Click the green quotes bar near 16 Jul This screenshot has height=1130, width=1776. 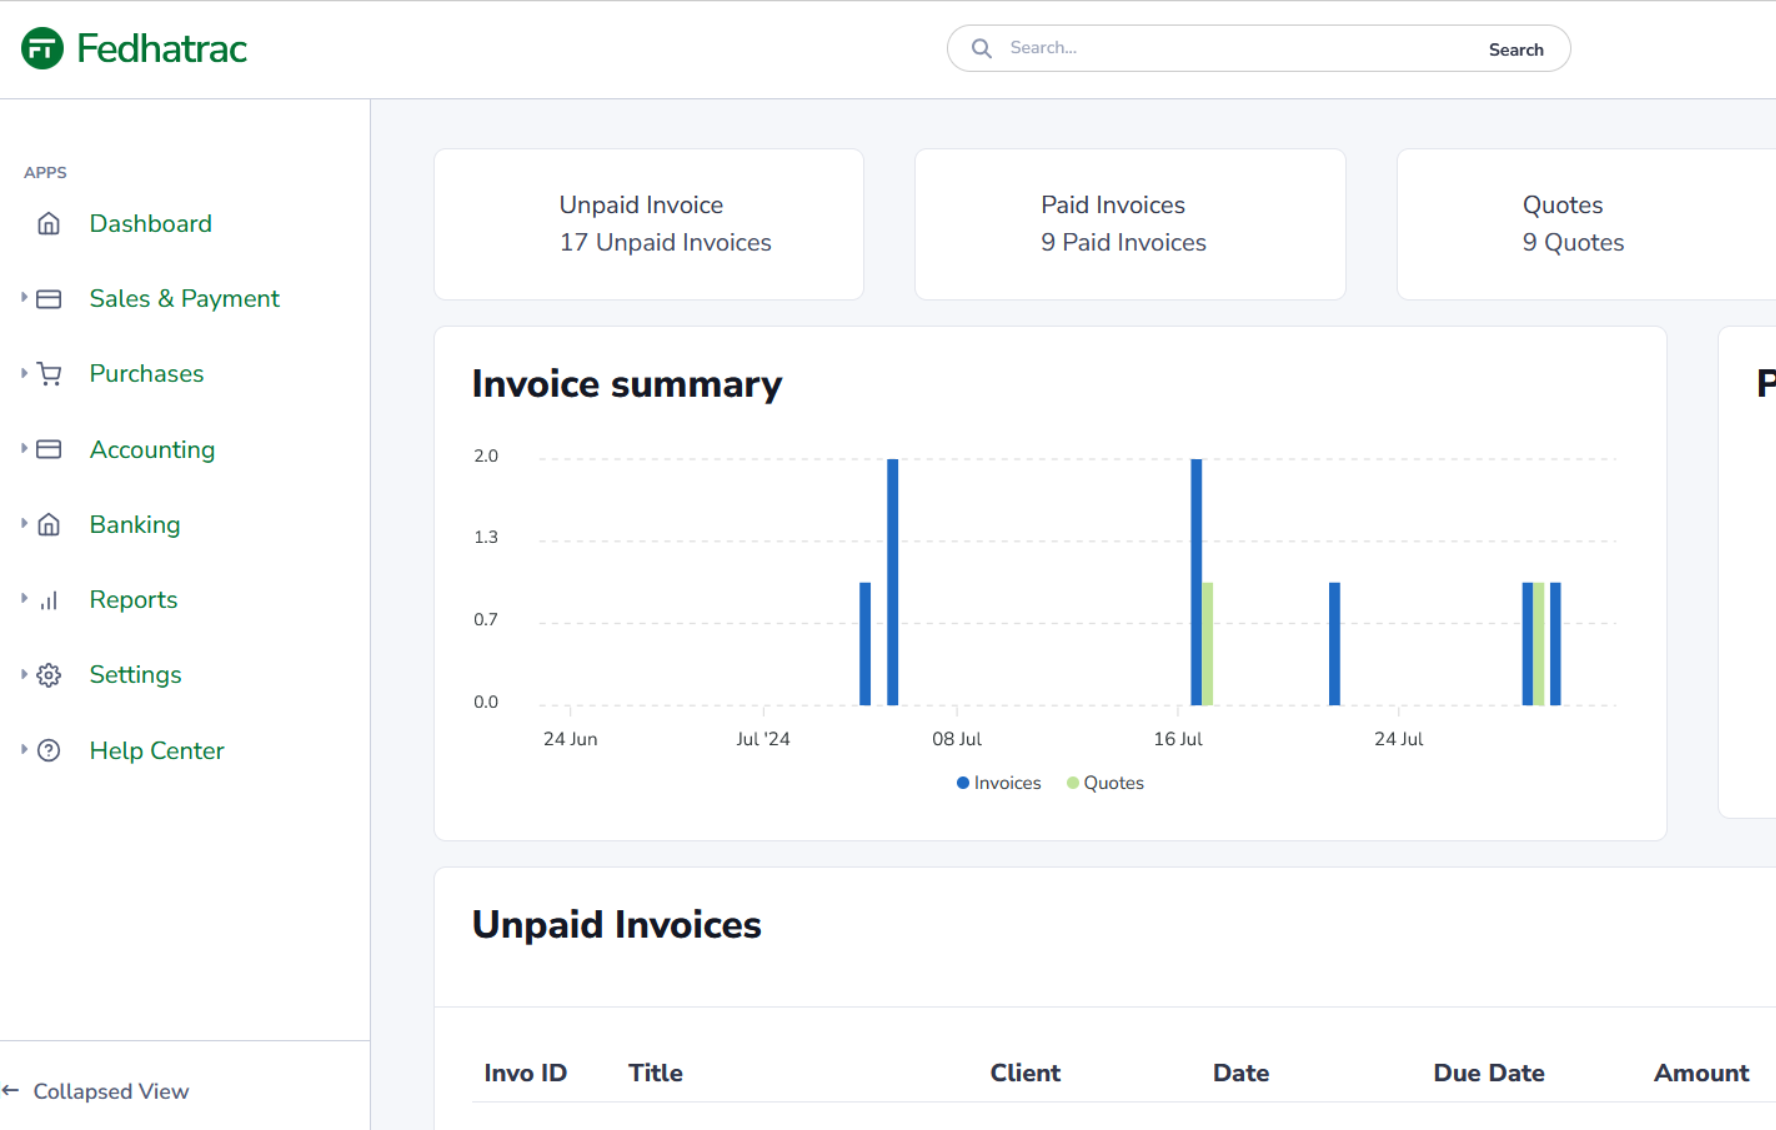pos(1208,644)
